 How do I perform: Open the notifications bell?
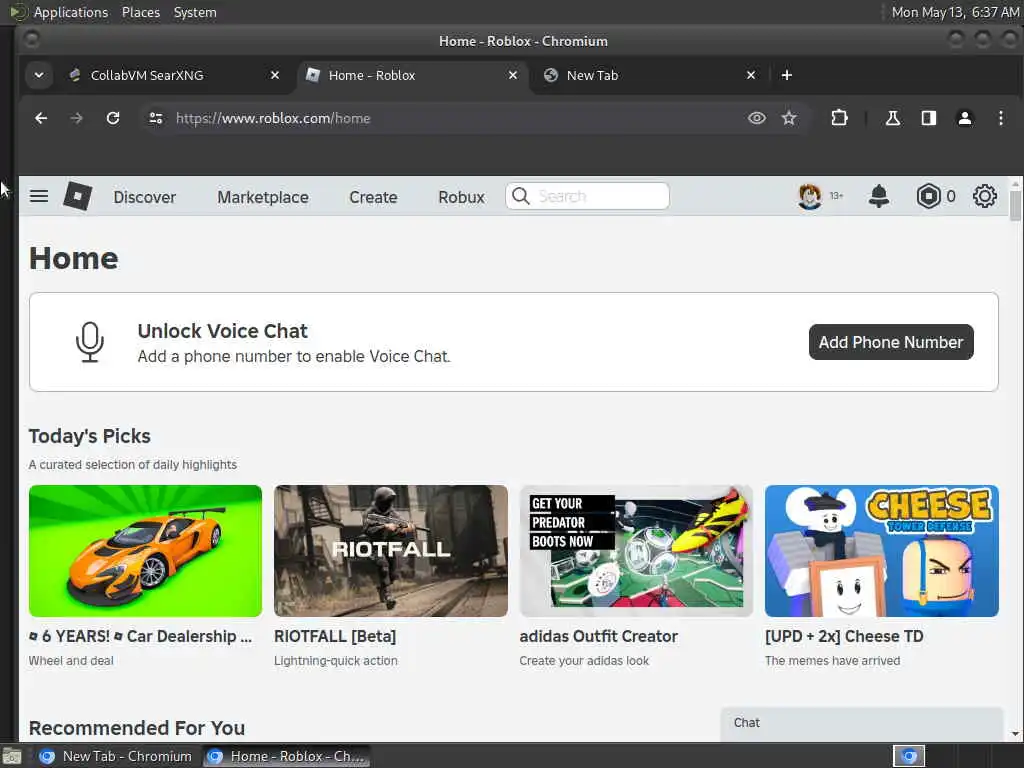(879, 196)
